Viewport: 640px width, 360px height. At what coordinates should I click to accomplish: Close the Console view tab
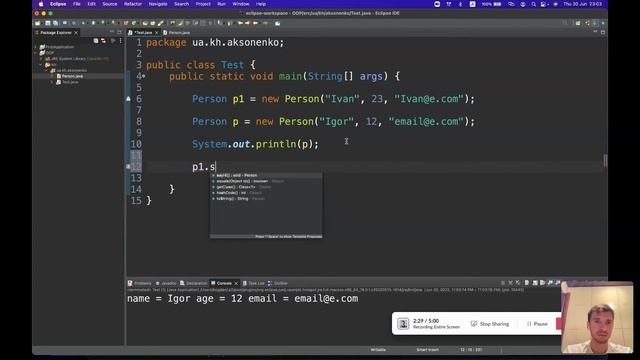(236, 283)
